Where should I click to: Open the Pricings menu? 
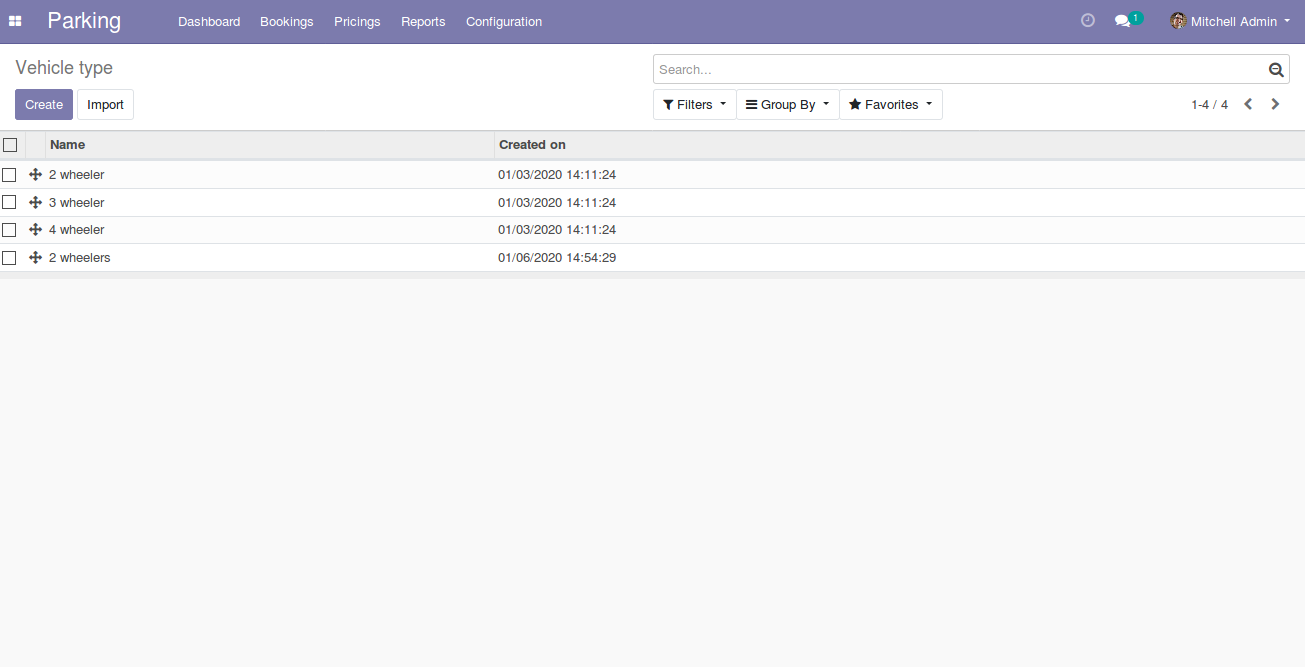[x=357, y=21]
